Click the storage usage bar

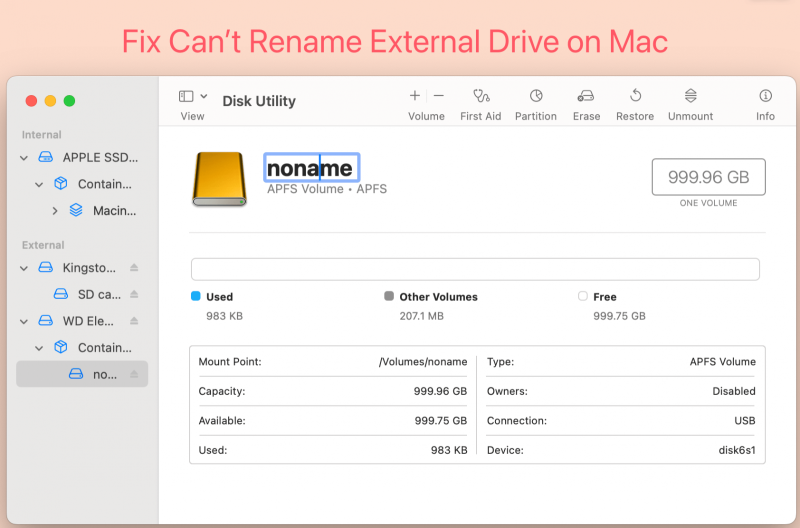point(475,269)
